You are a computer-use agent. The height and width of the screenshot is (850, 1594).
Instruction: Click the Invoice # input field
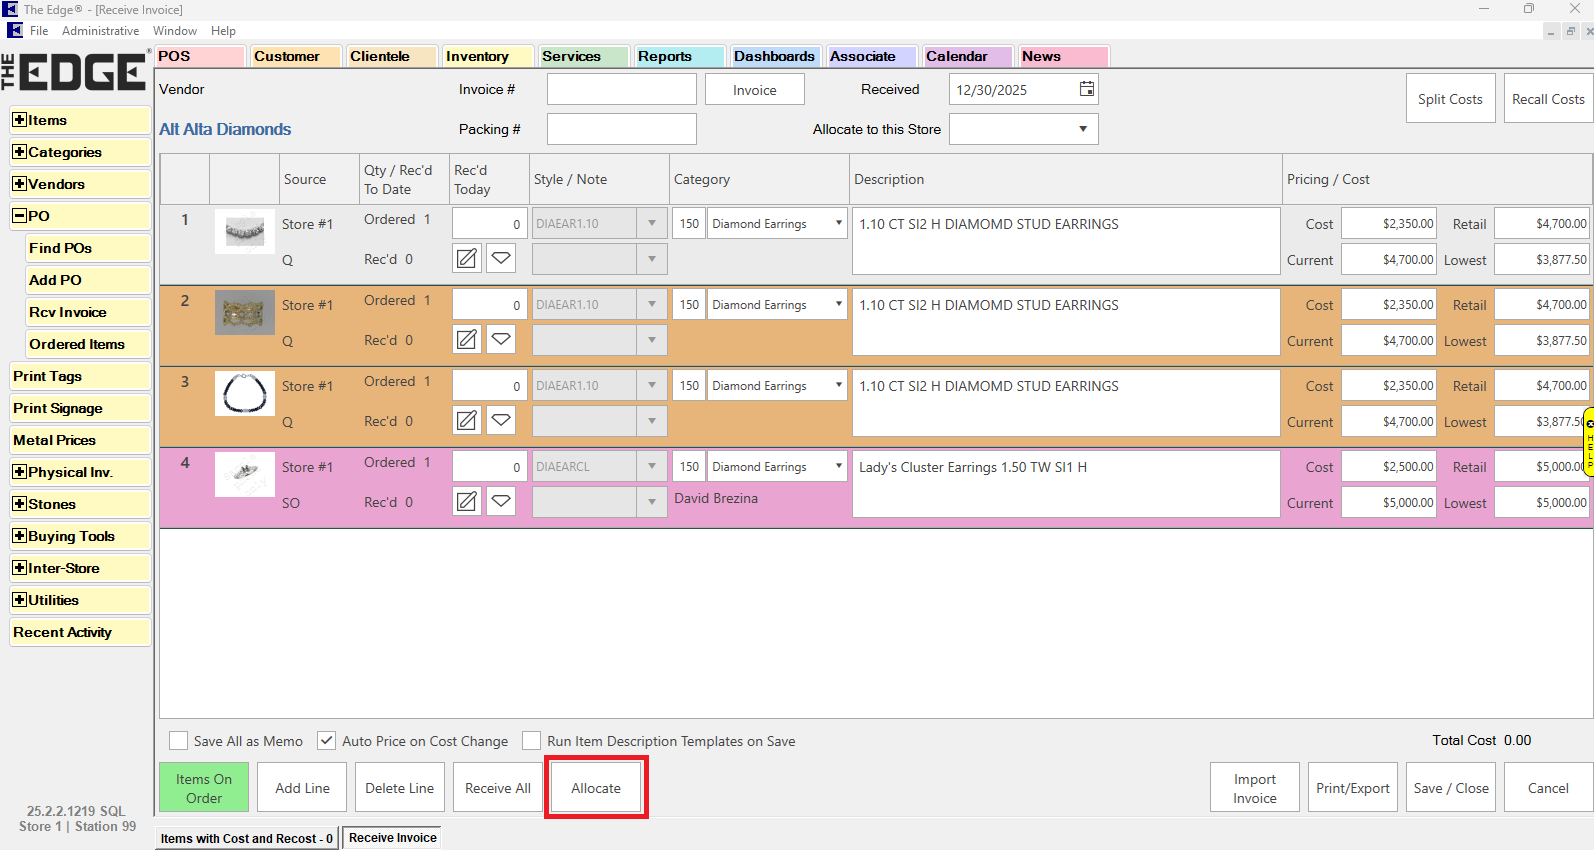pos(621,89)
